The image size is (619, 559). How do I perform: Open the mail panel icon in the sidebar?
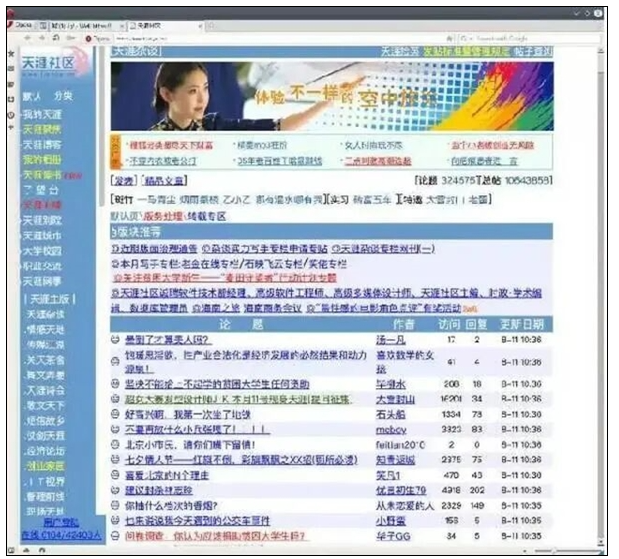(11, 69)
